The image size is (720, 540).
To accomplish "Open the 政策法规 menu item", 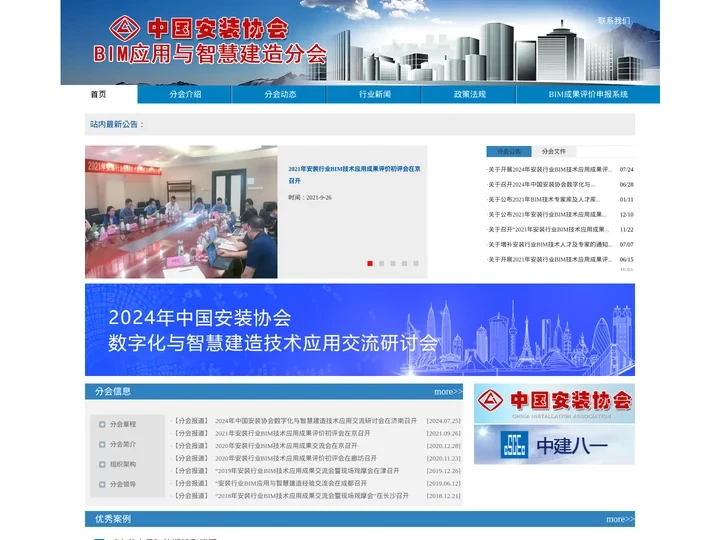I will 470,94.
